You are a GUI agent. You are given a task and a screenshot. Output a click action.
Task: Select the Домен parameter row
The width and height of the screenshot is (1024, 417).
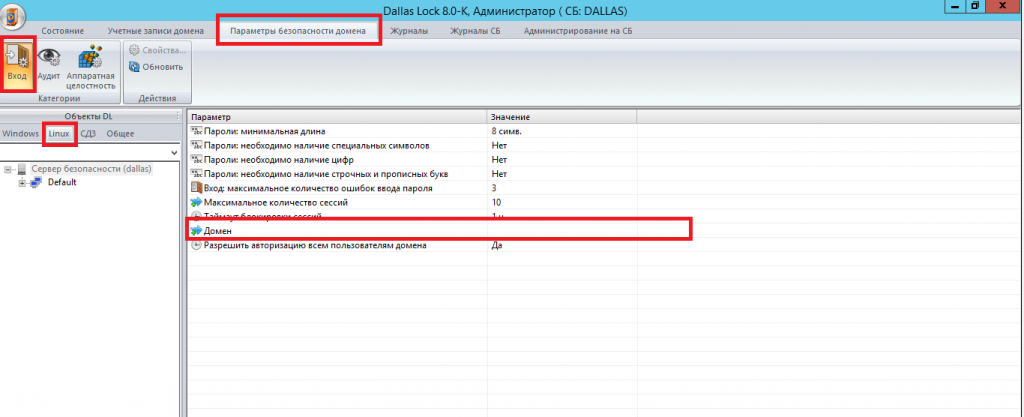coord(412,231)
